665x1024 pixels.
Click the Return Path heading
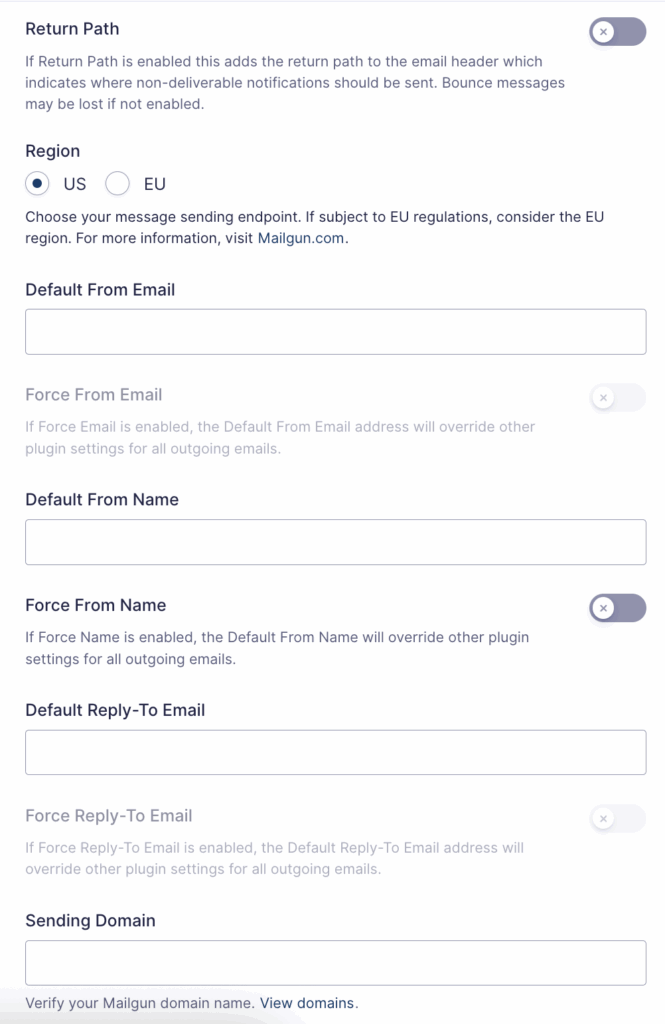(x=72, y=29)
